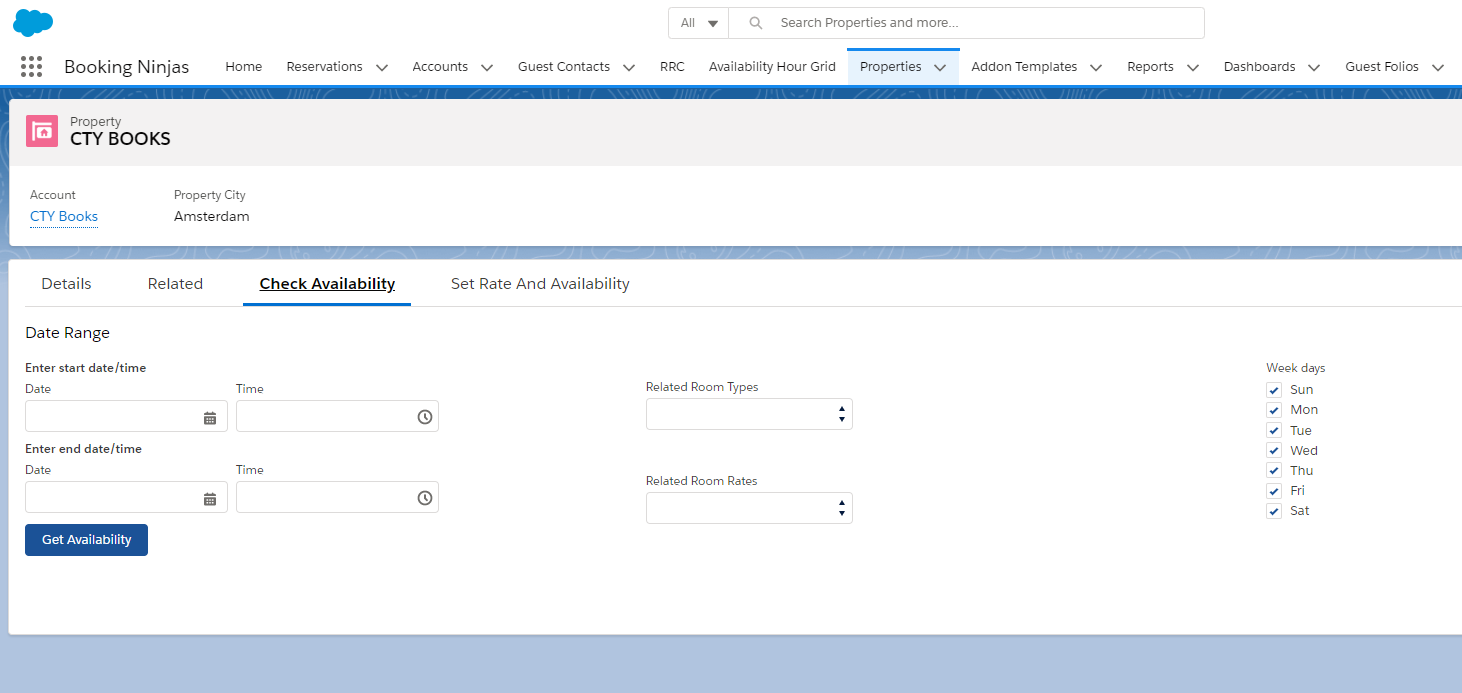Click the pink Property record icon
The image size is (1462, 693).
click(42, 131)
